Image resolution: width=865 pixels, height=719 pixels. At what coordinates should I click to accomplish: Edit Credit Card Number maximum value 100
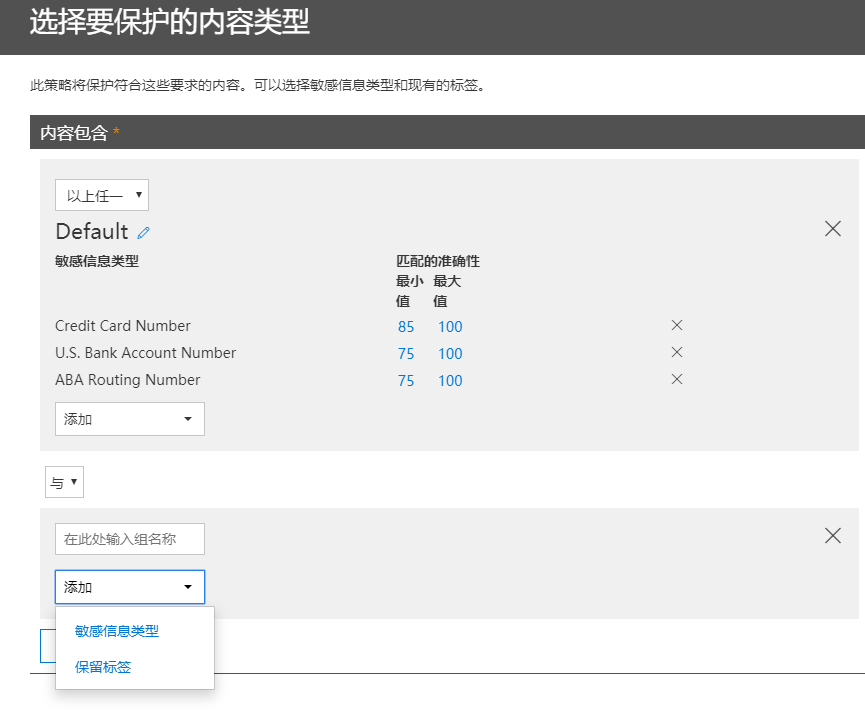pos(450,327)
